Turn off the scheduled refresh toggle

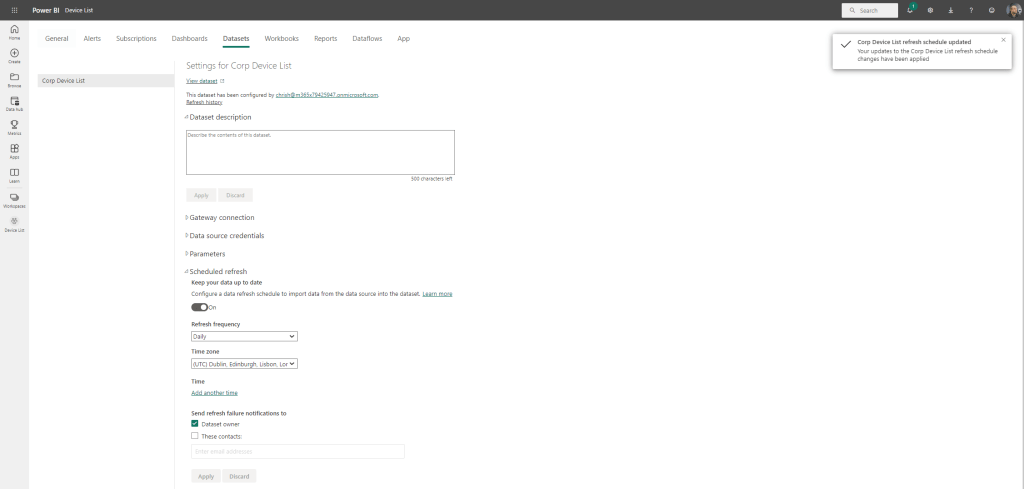point(199,307)
